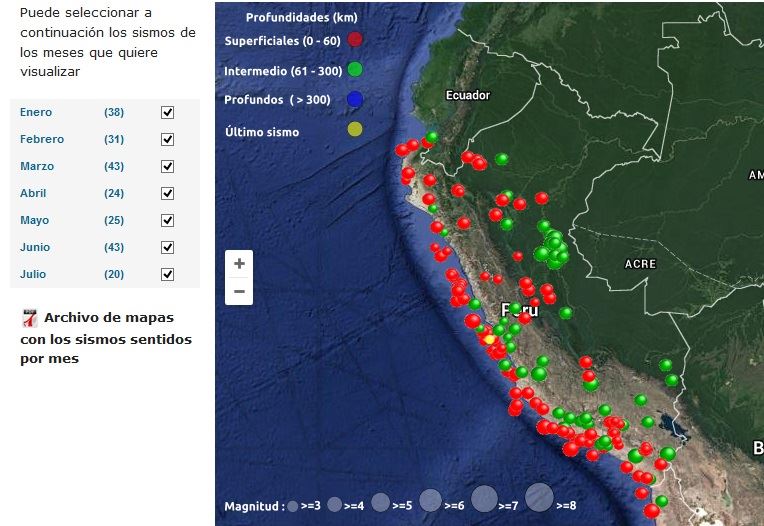Click the PDF calendar icon beside Archivo de mapas

pos(29,318)
